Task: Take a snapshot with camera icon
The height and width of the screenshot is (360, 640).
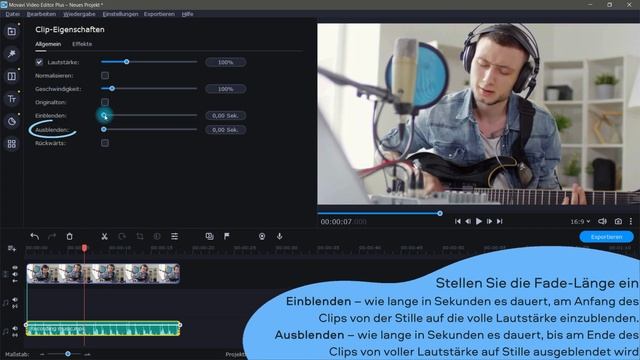Action: click(x=618, y=221)
